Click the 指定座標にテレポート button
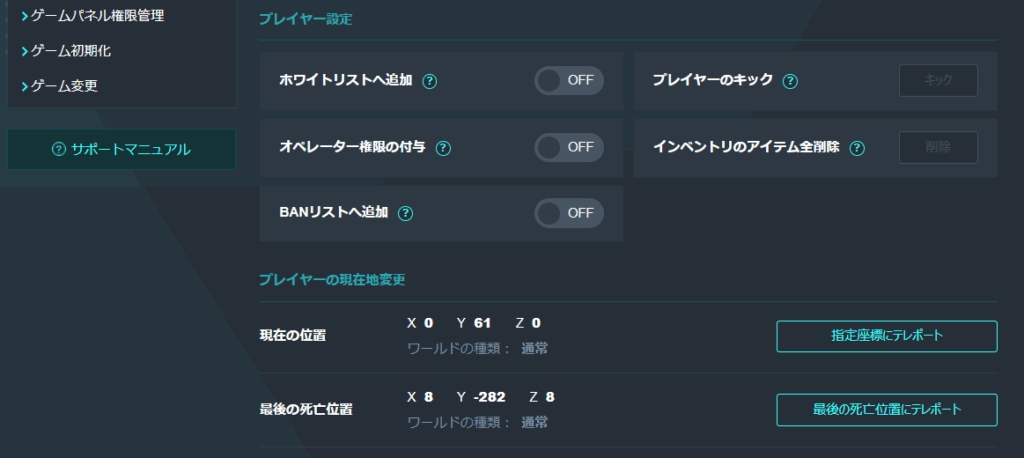1024x458 pixels. click(x=886, y=336)
